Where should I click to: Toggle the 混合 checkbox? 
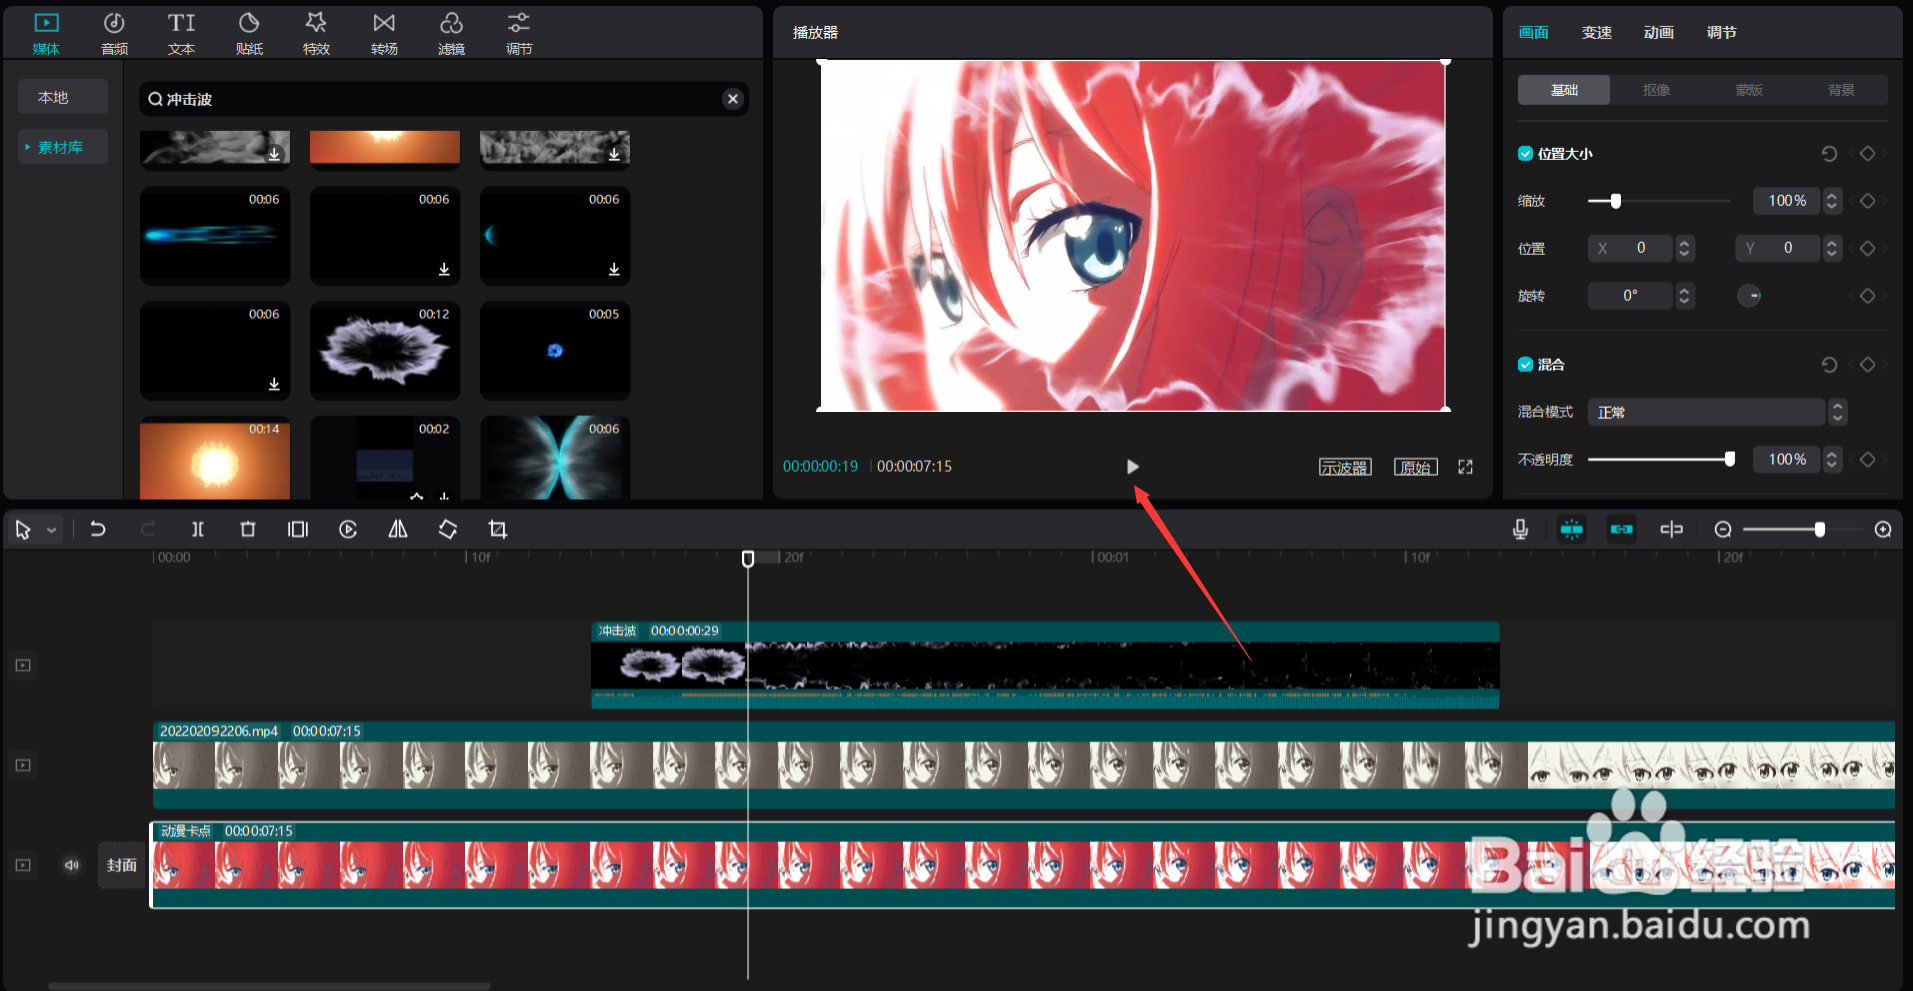(x=1525, y=364)
